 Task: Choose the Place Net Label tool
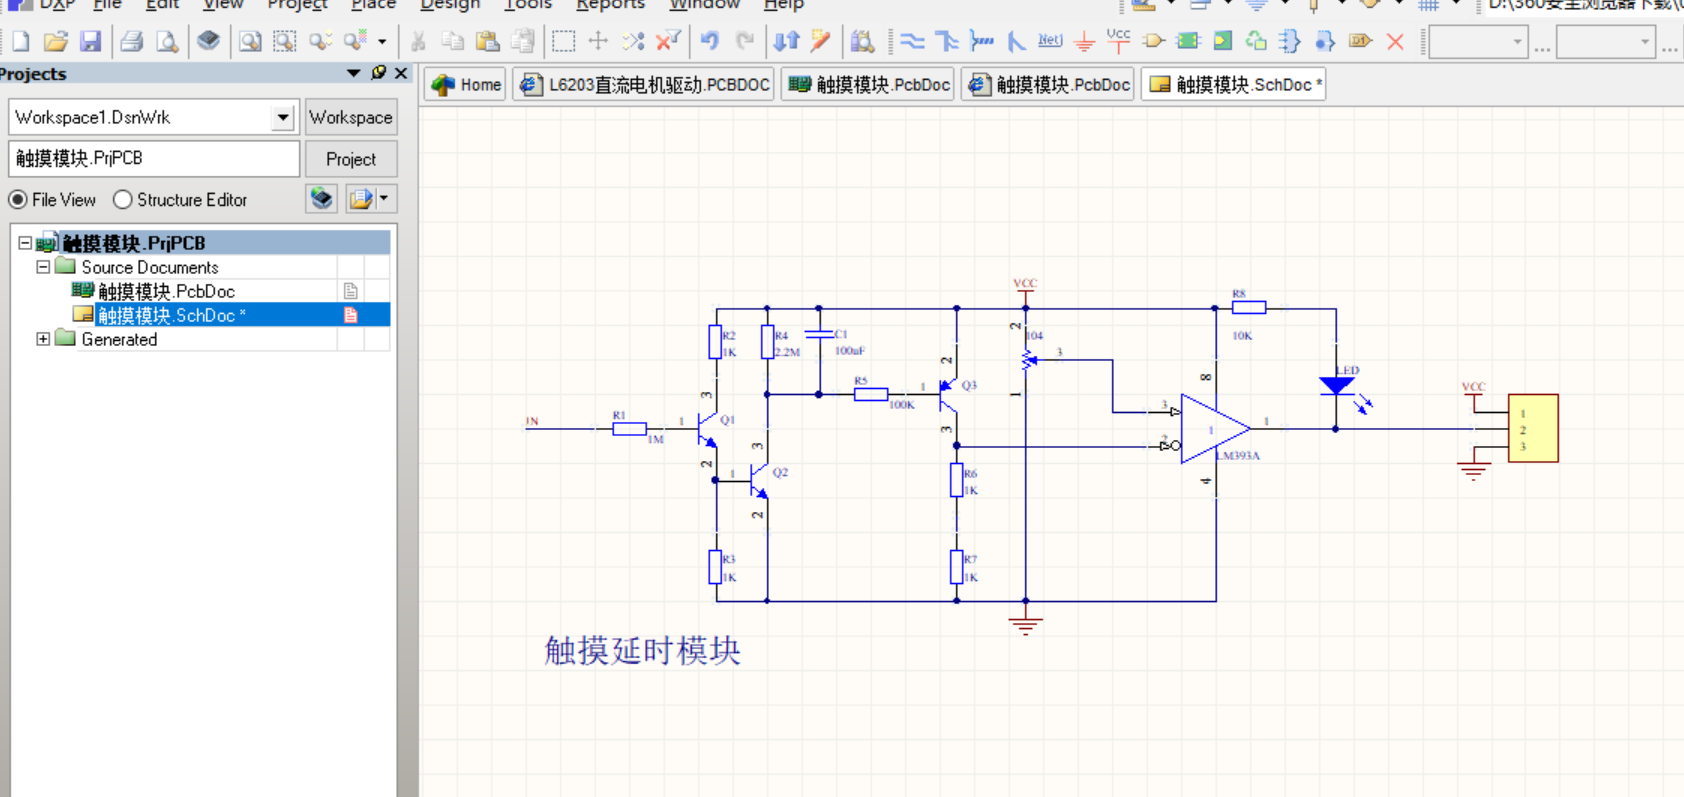coord(1049,41)
